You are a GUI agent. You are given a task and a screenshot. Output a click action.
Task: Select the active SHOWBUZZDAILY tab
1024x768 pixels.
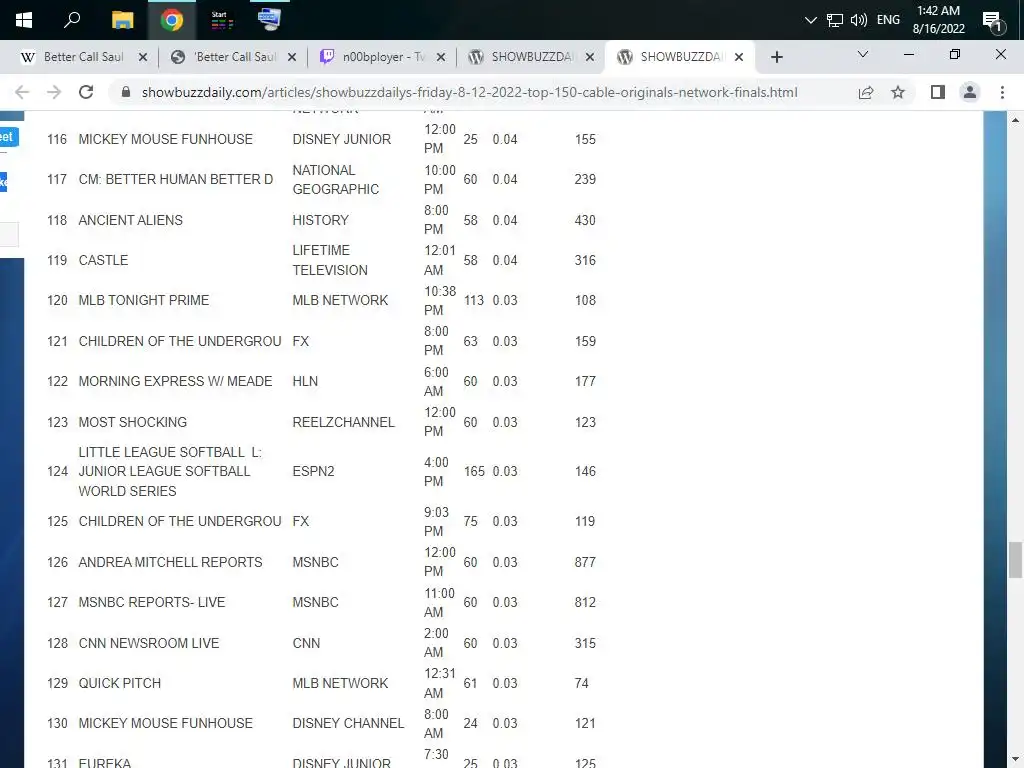[681, 57]
